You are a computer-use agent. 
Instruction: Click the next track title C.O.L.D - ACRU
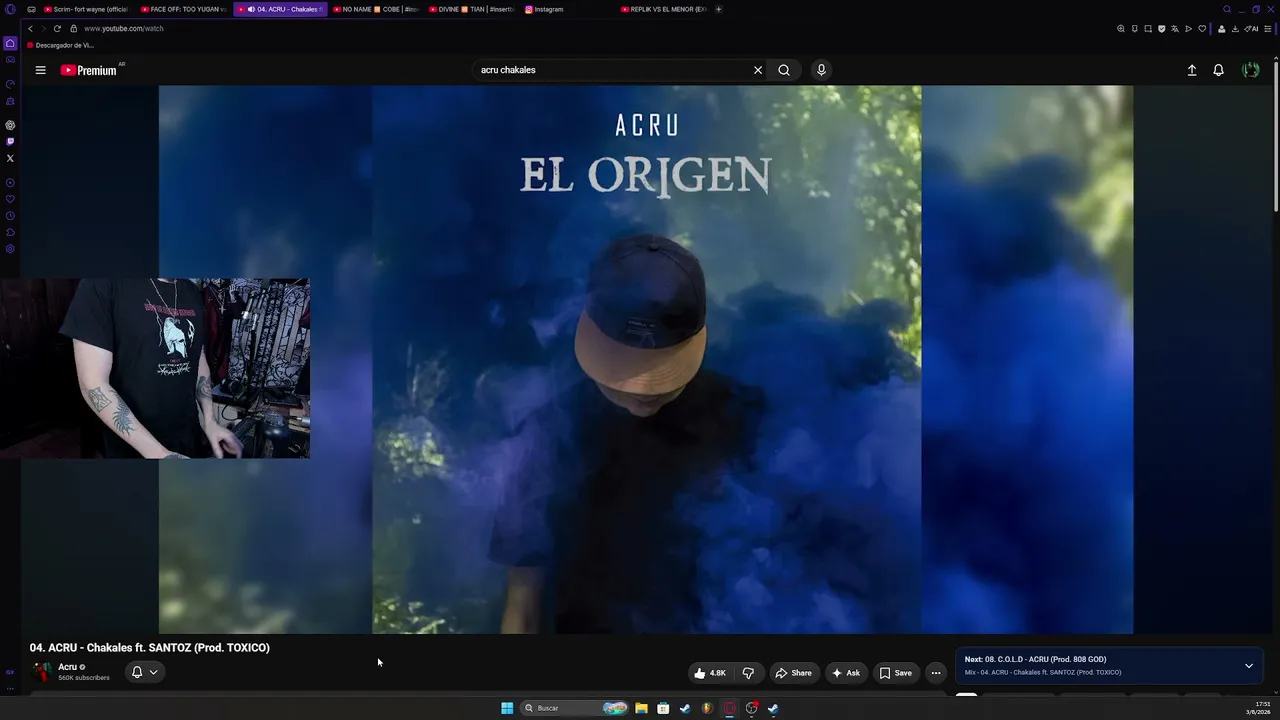click(x=1035, y=660)
